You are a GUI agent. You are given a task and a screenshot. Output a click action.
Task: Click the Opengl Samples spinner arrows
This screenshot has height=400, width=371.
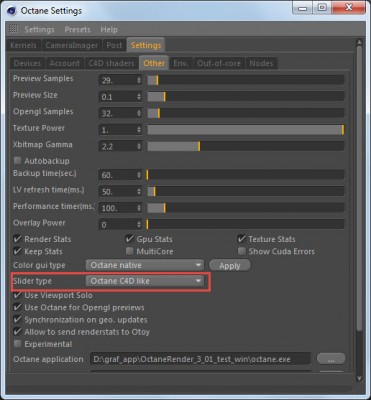click(x=139, y=113)
